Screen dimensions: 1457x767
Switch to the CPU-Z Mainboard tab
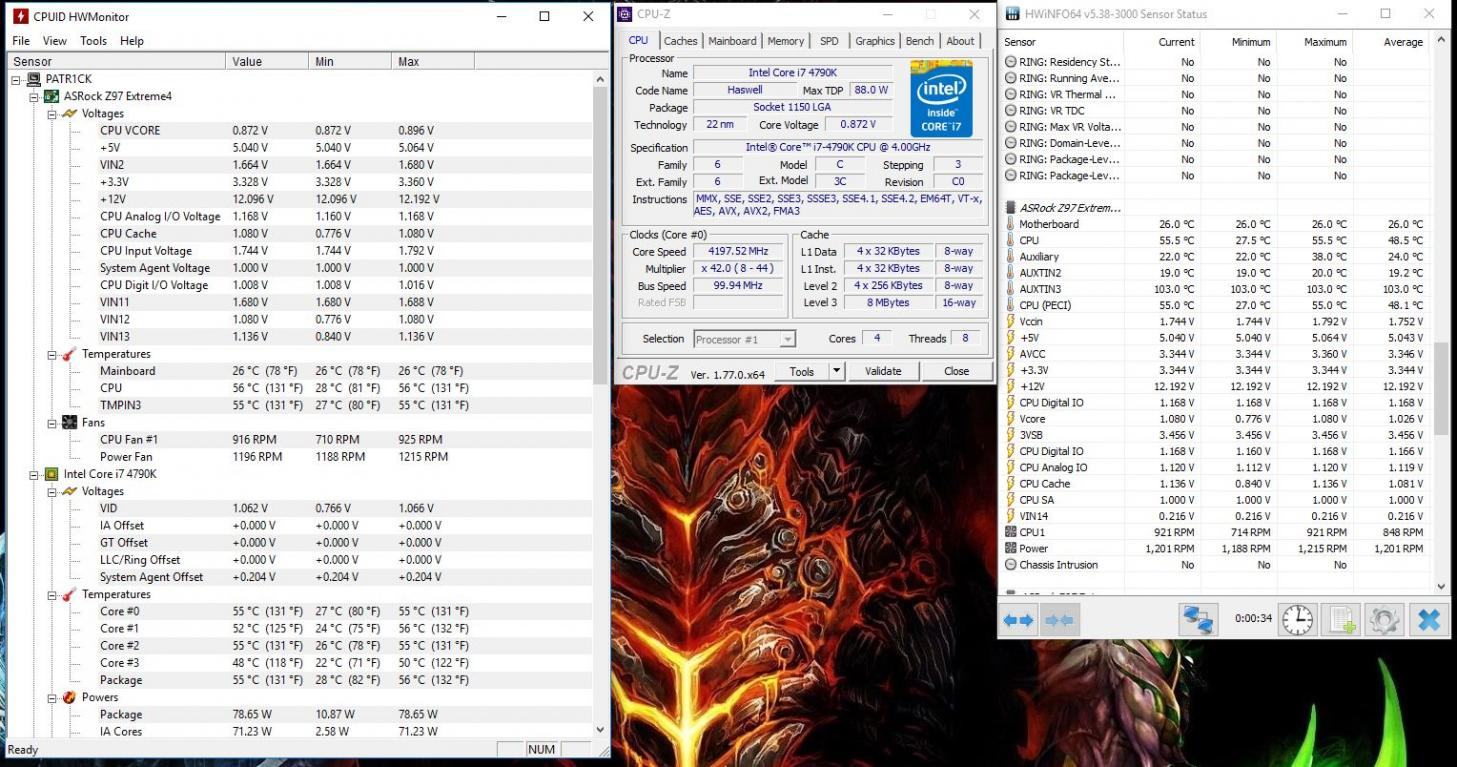732,41
